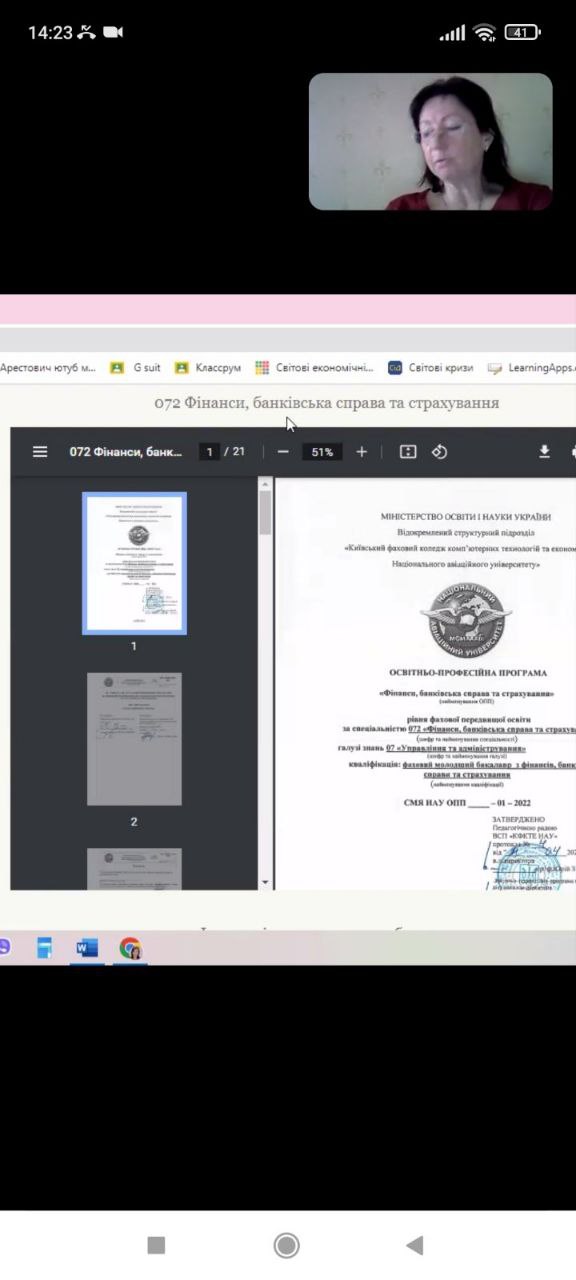Zoom out with the minus icon
Viewport: 576px width, 1280px height.
point(283,452)
